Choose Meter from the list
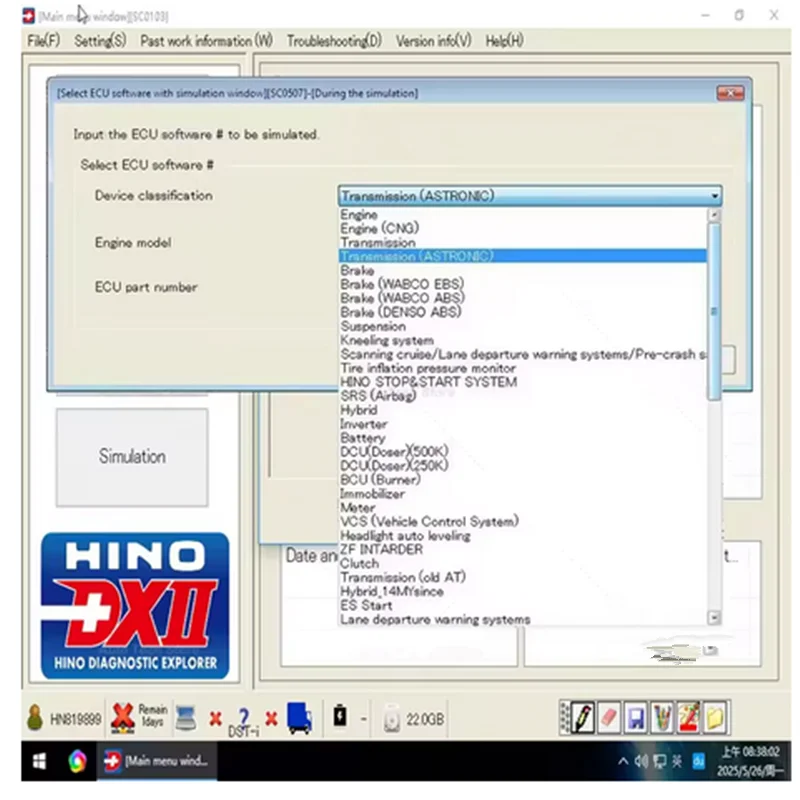This screenshot has height=800, width=800. 523,508
